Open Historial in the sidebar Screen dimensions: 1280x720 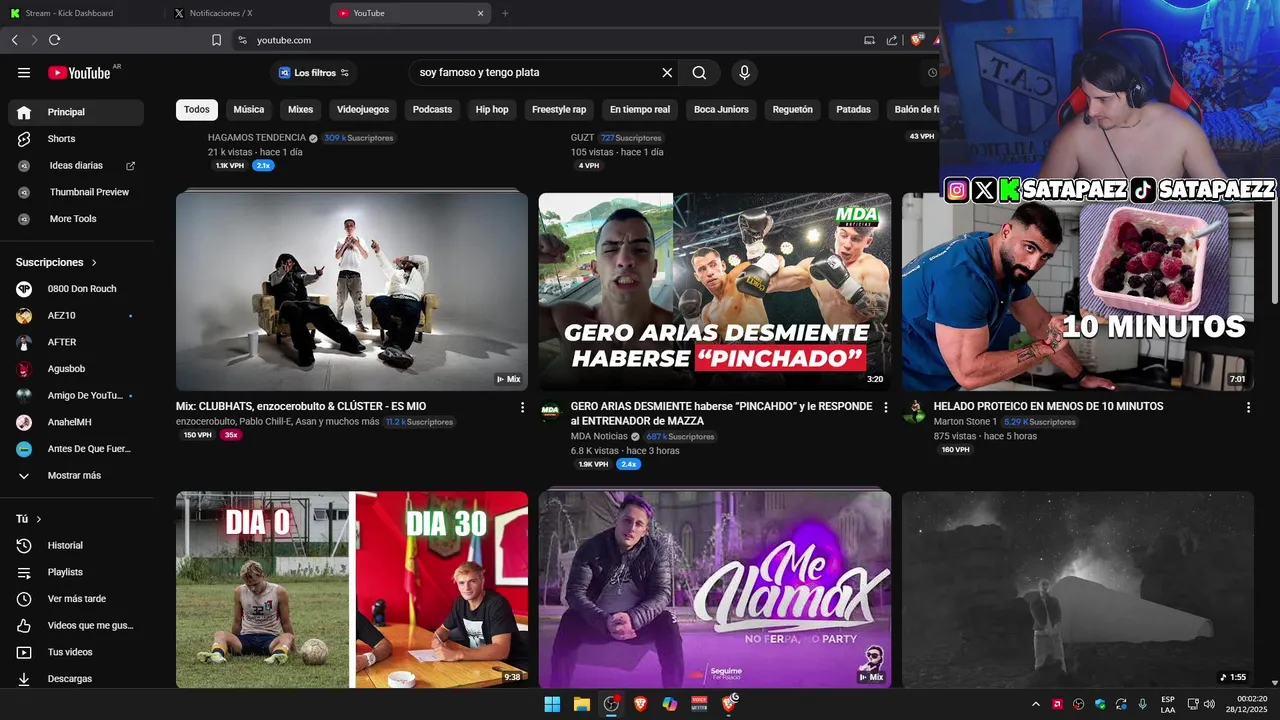pyautogui.click(x=76, y=546)
